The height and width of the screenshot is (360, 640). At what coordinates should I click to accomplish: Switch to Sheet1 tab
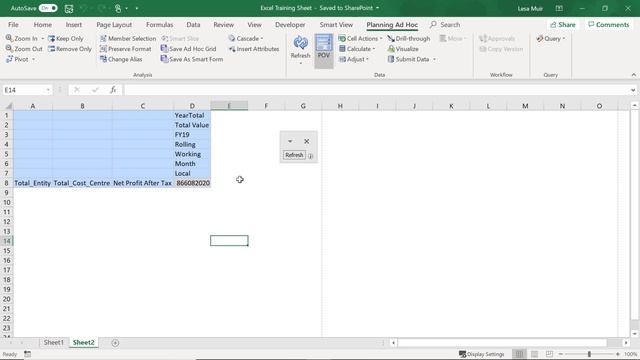point(54,342)
